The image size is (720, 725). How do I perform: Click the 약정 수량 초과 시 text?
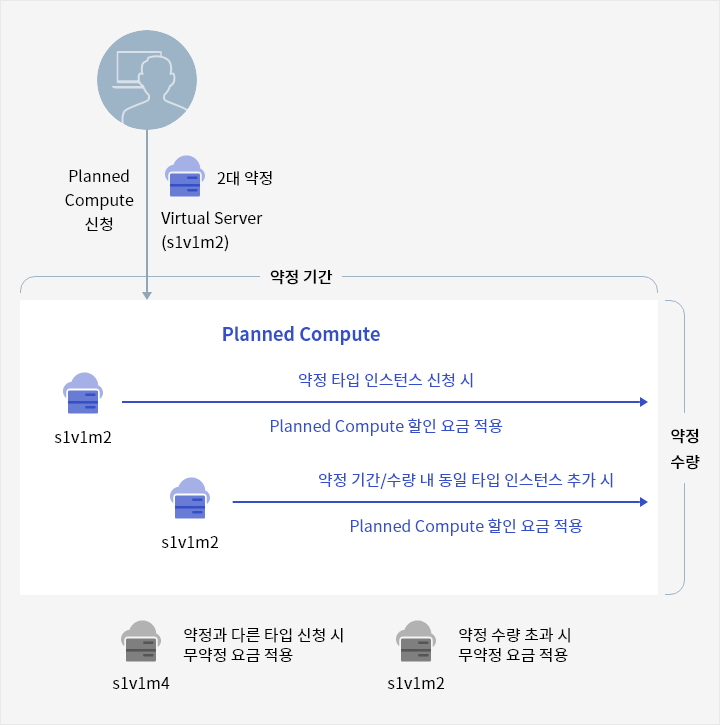point(514,635)
